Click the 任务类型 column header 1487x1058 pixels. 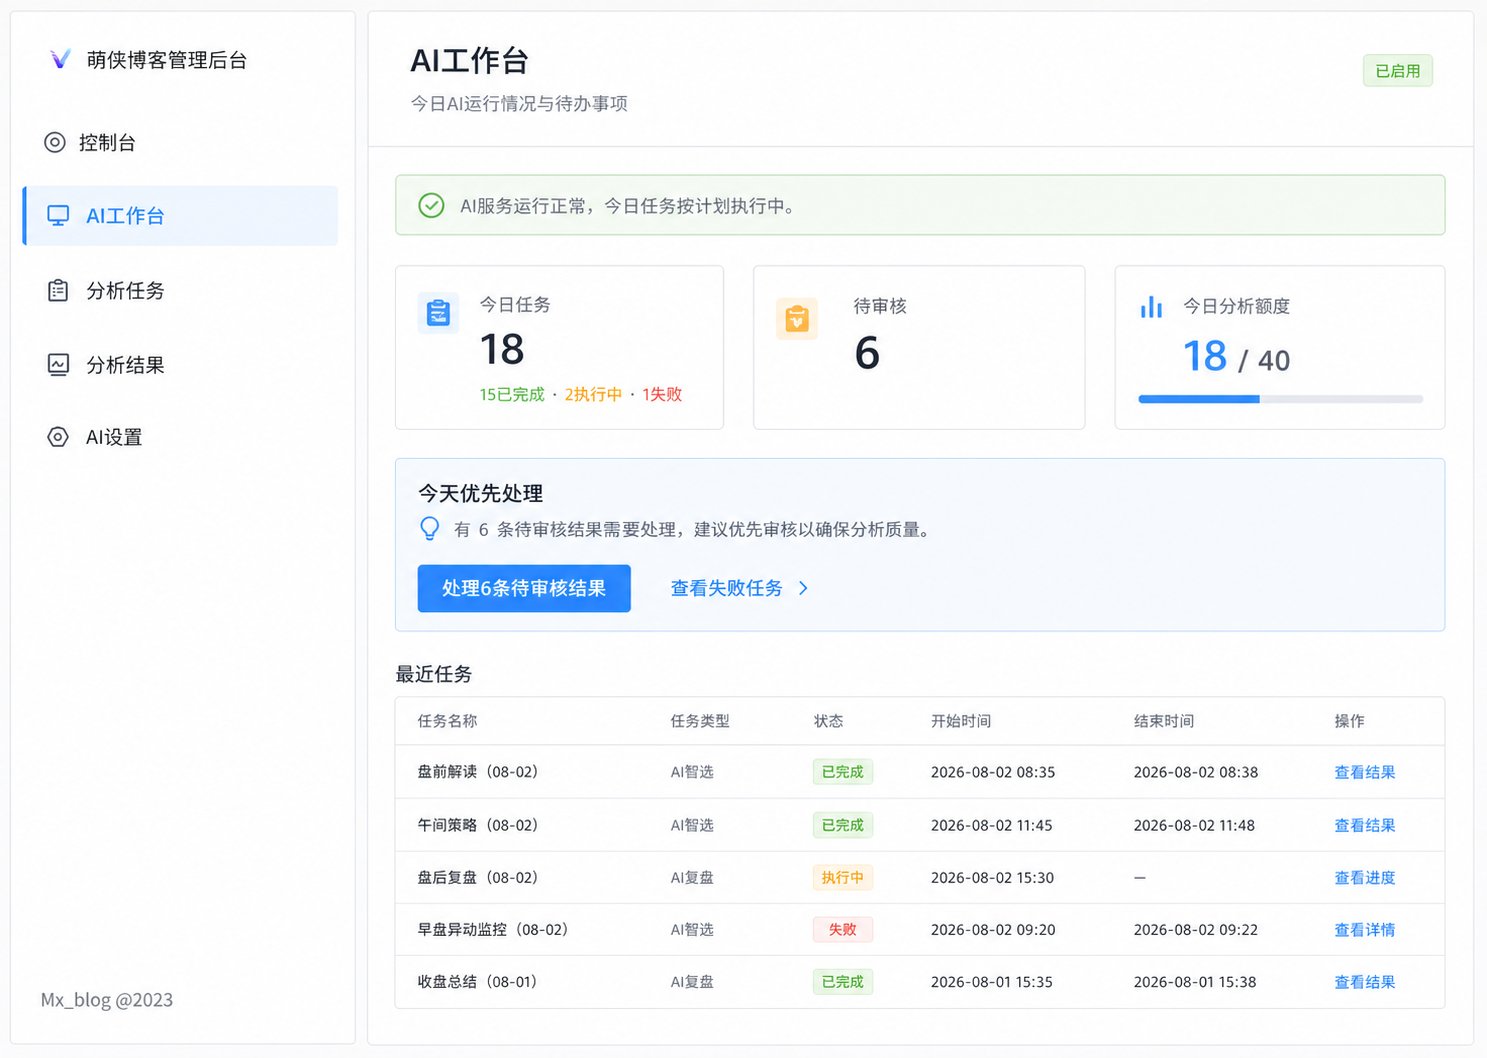700,721
